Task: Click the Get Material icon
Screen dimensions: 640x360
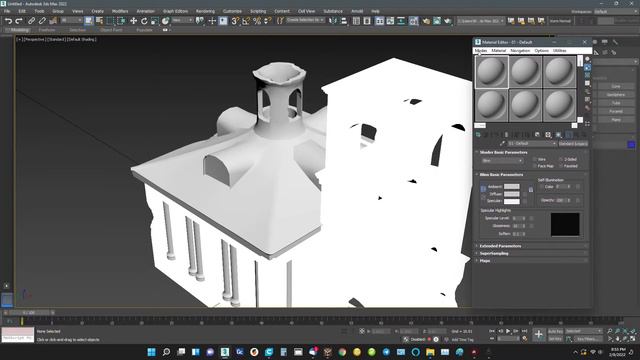Action: pos(478,135)
